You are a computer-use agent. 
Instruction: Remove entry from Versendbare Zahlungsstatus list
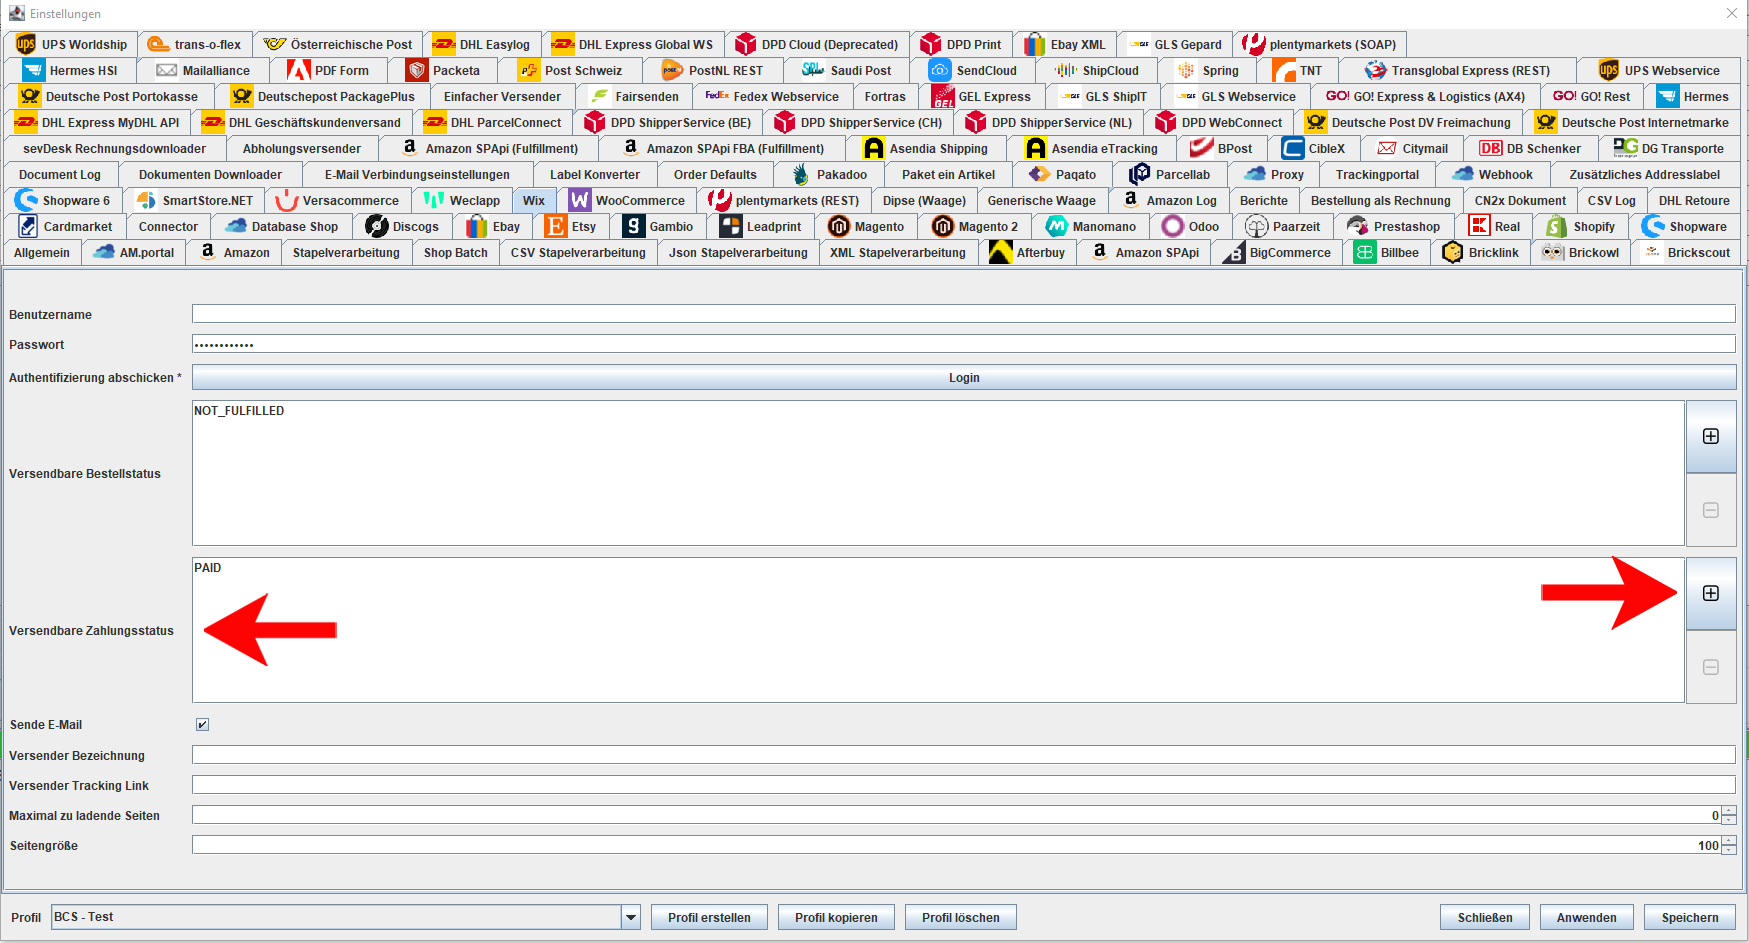coord(1711,667)
